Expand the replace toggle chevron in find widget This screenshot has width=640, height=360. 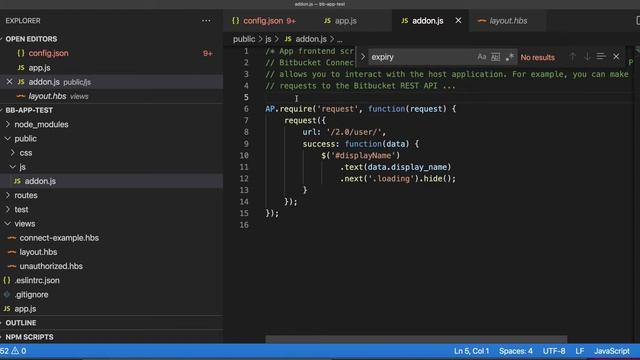[x=362, y=57]
